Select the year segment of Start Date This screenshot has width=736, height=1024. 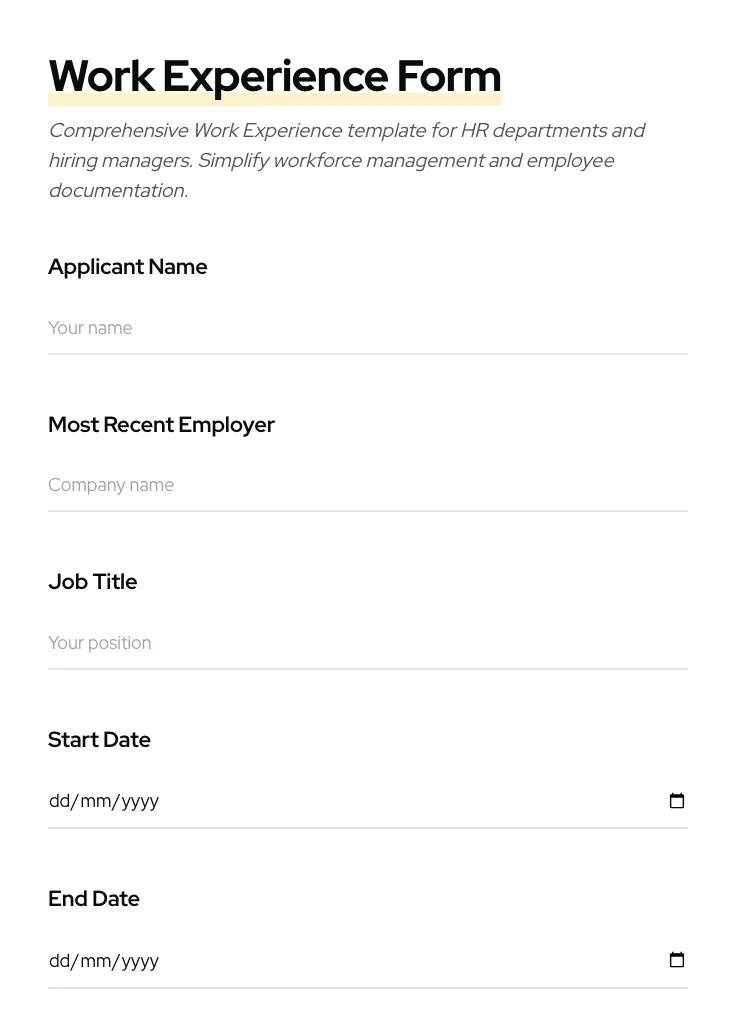click(140, 801)
